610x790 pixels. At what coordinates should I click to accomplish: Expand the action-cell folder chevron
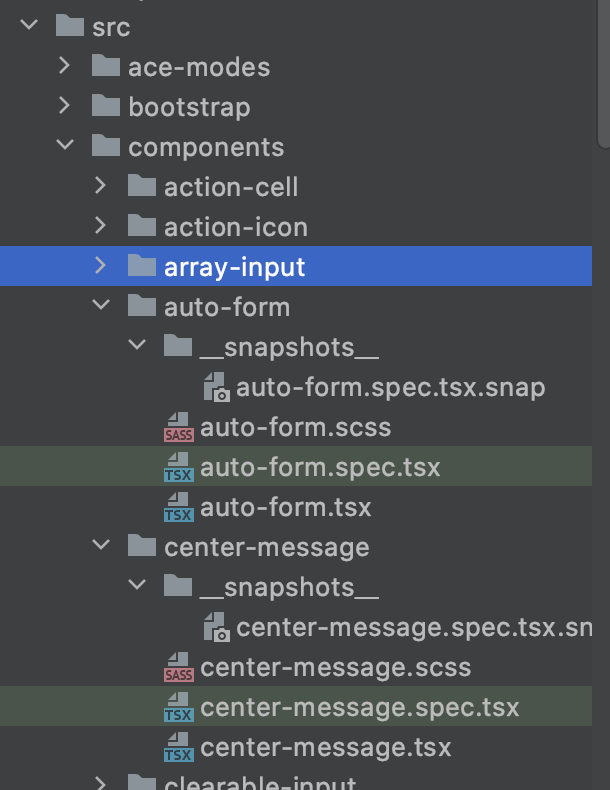(x=100, y=185)
